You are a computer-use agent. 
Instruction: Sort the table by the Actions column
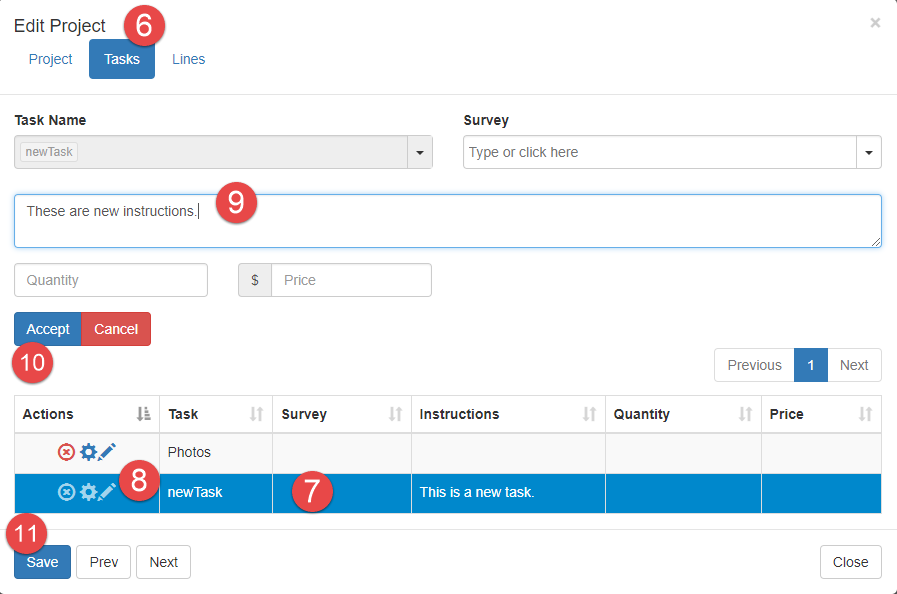coord(86,414)
